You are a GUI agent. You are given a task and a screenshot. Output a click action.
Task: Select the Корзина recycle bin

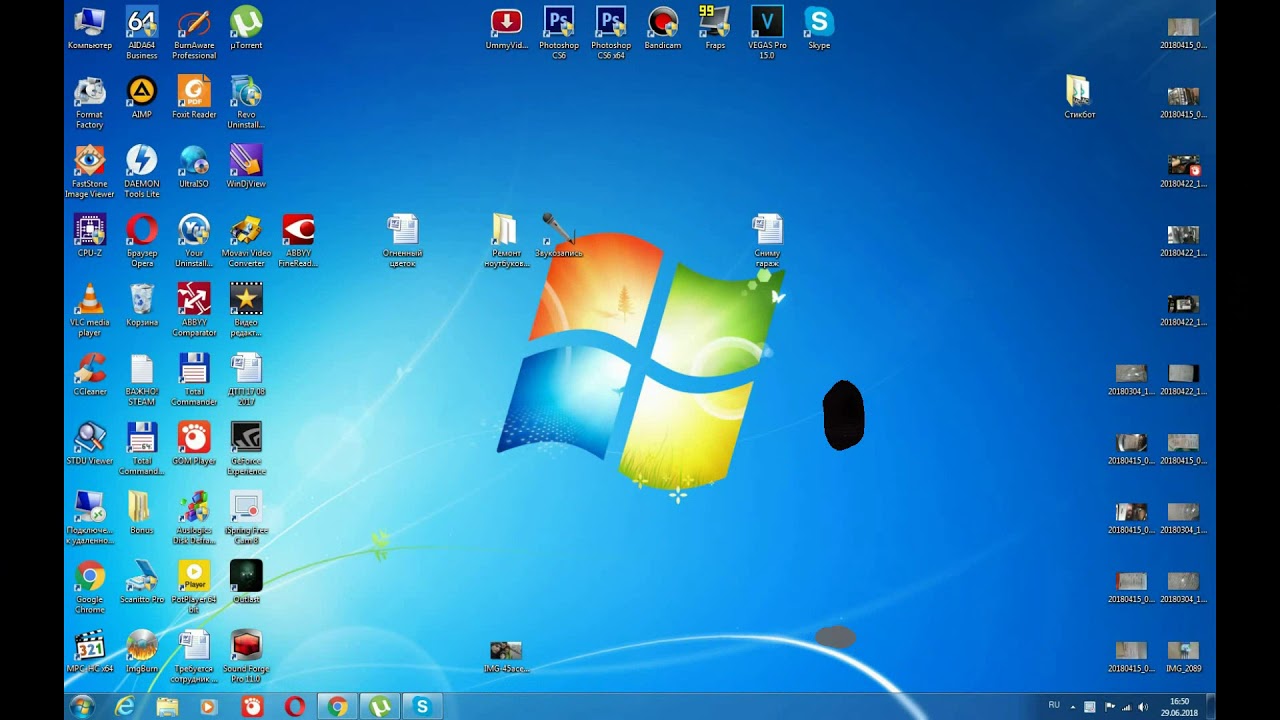click(142, 305)
